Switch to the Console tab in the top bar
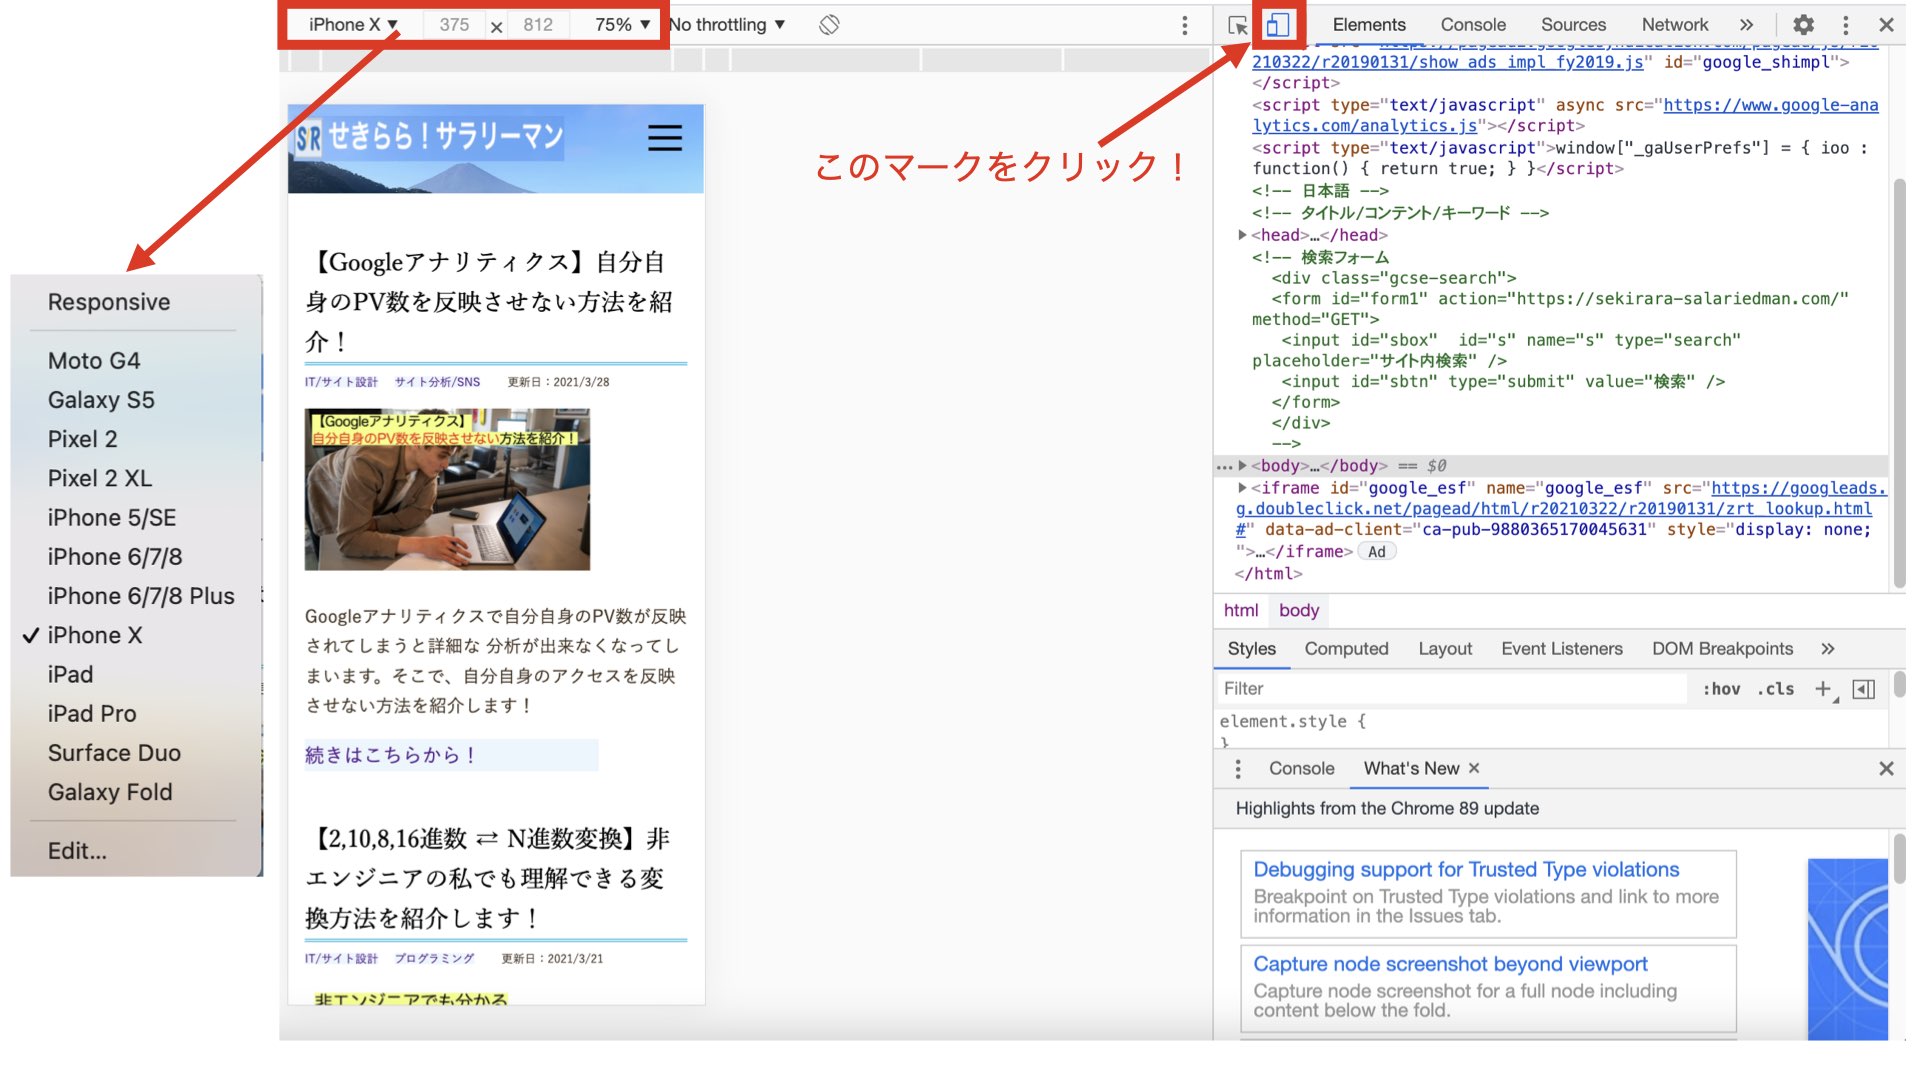 (x=1472, y=25)
